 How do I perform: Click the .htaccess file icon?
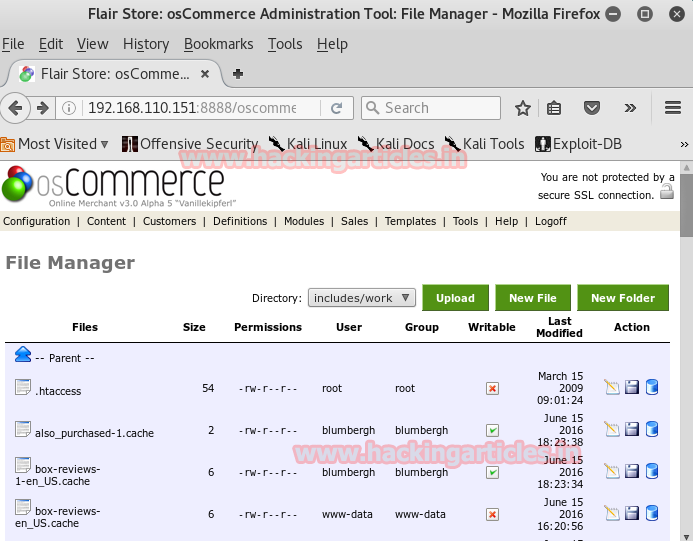[x=23, y=387]
